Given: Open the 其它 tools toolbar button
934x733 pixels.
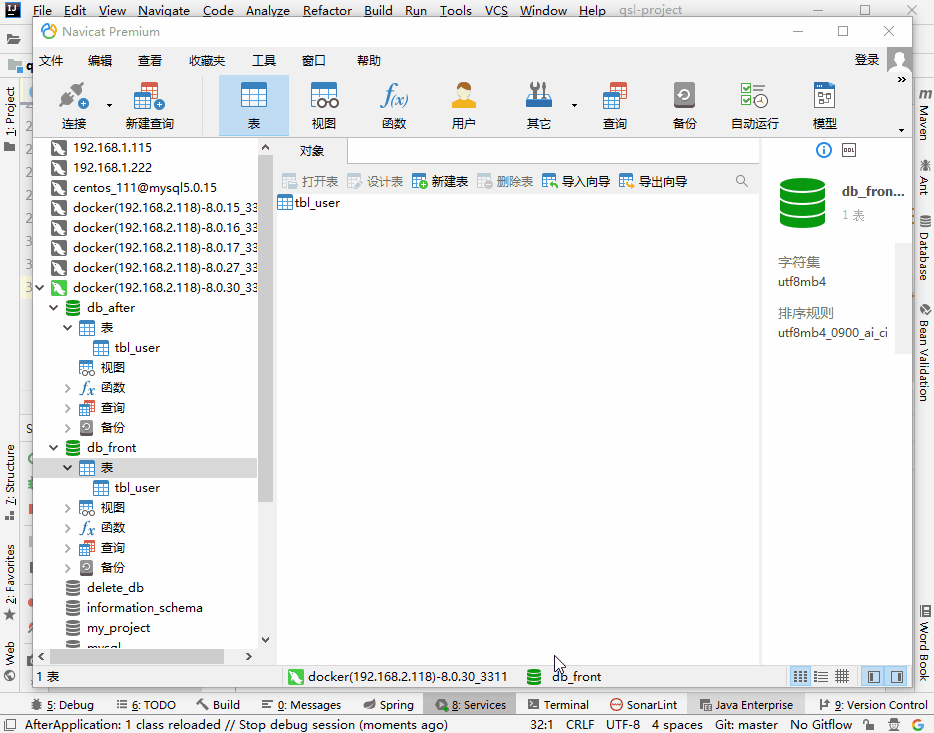Looking at the screenshot, I should point(538,106).
